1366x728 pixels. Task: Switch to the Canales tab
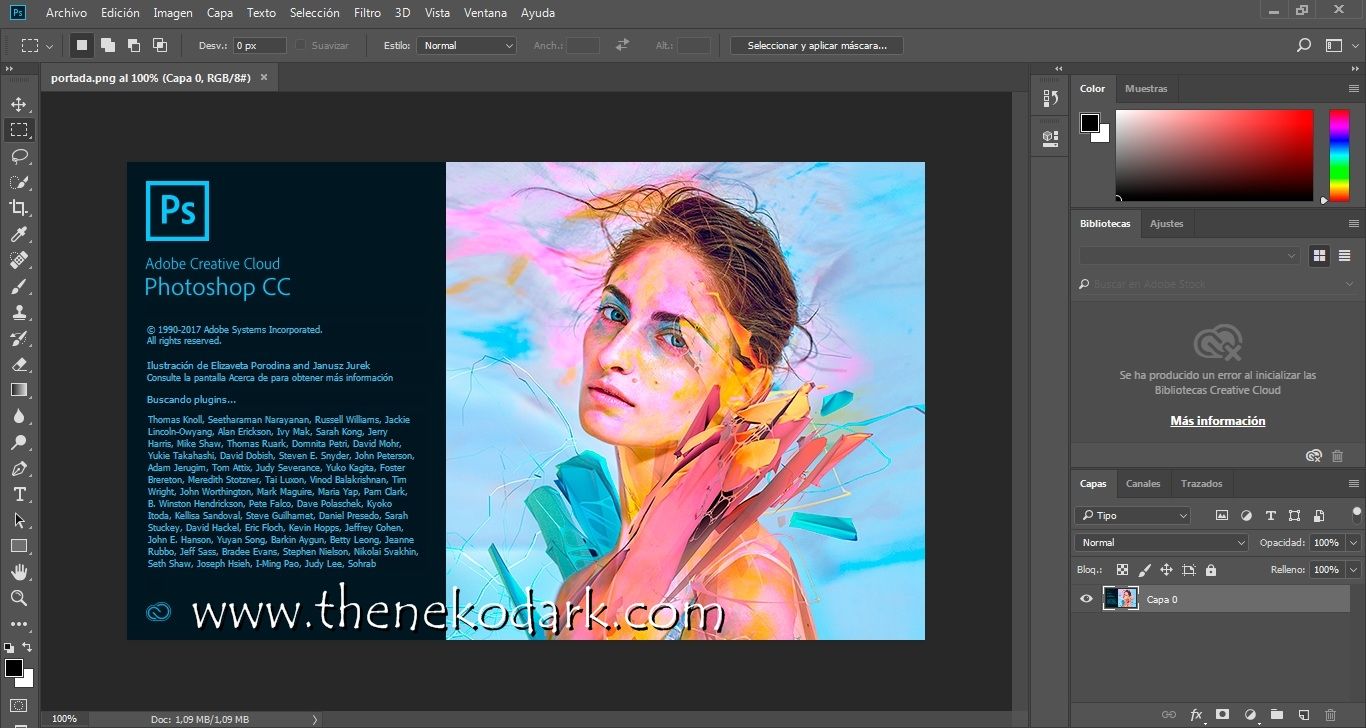point(1143,483)
